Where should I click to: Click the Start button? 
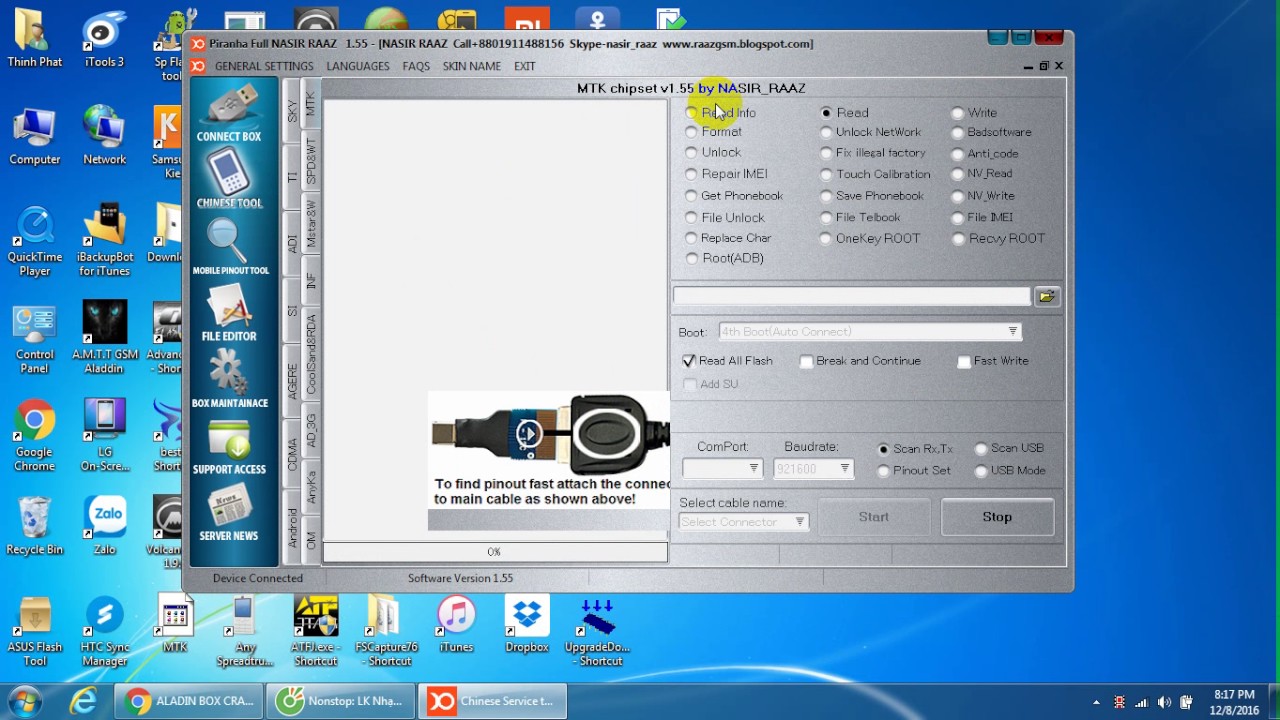point(873,517)
